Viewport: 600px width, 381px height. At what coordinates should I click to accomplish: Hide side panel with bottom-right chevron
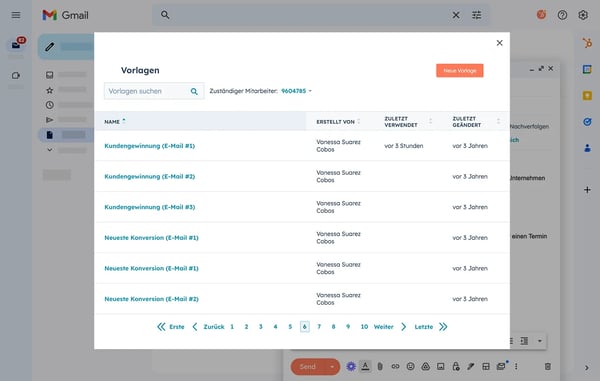tap(587, 368)
